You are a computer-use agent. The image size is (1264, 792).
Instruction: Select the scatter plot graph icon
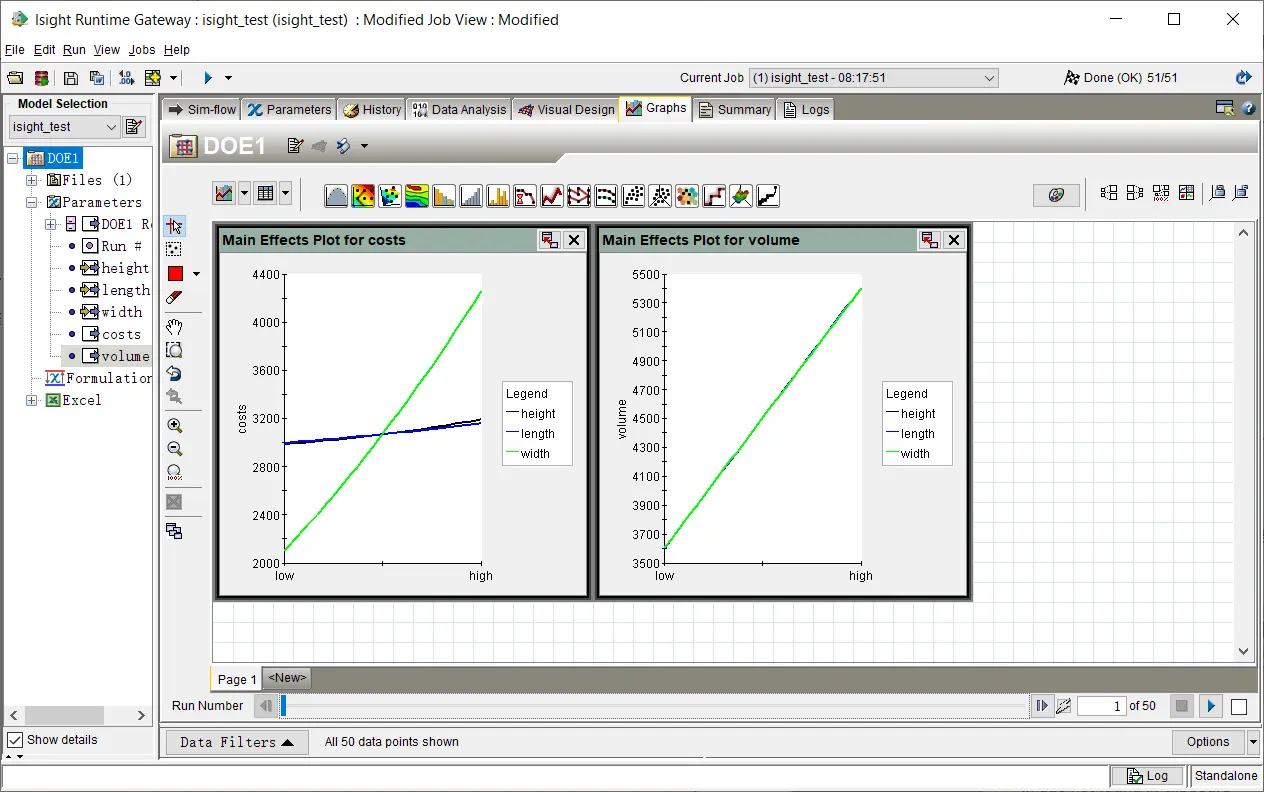(x=633, y=196)
